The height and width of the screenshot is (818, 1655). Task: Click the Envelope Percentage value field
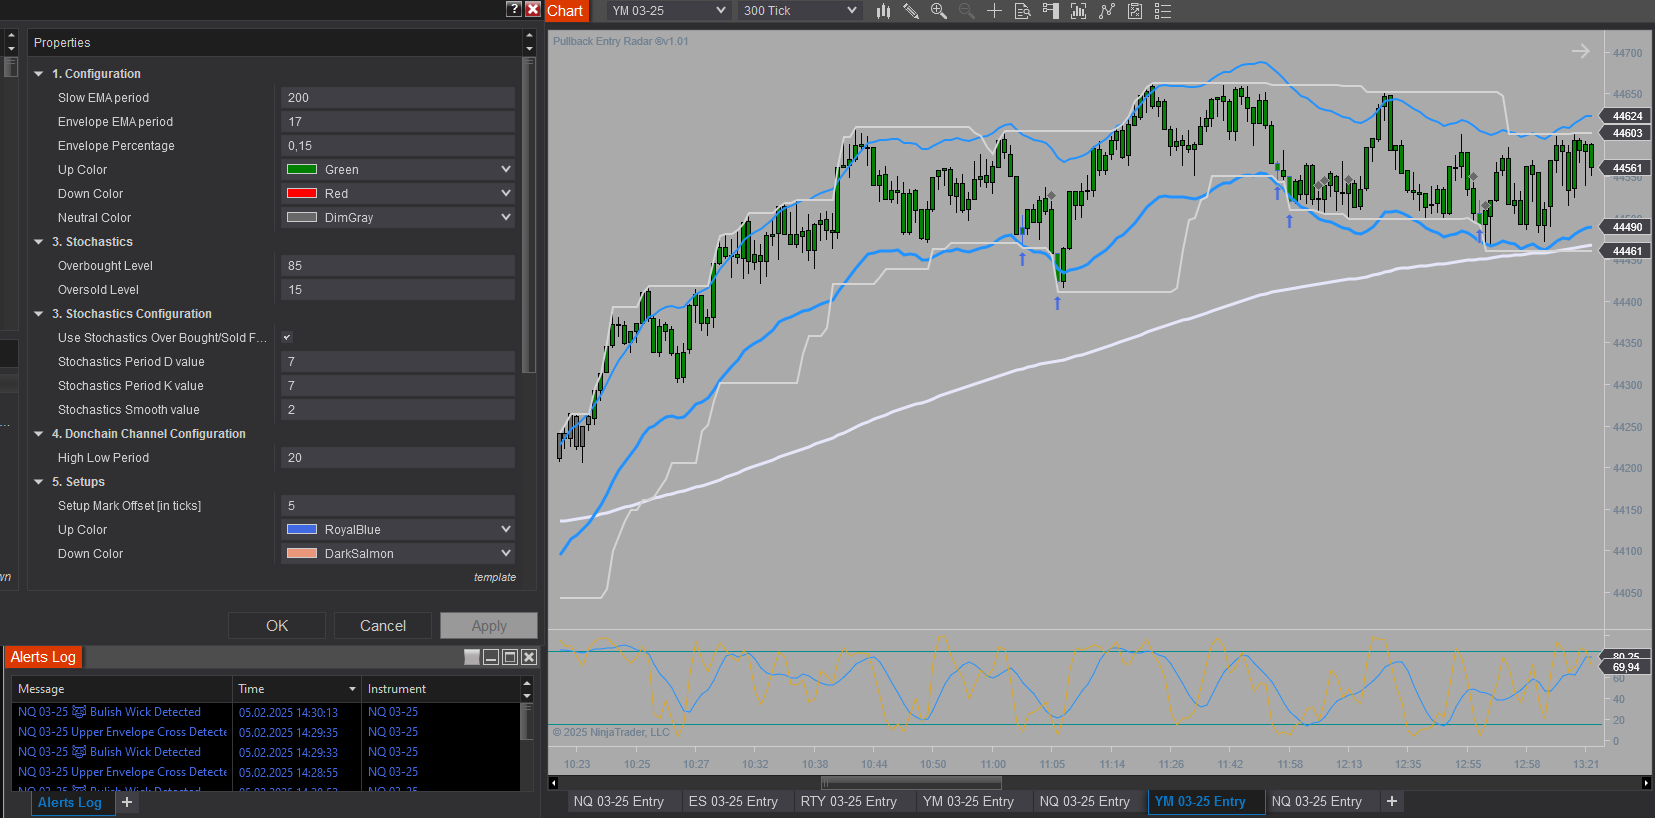[398, 145]
